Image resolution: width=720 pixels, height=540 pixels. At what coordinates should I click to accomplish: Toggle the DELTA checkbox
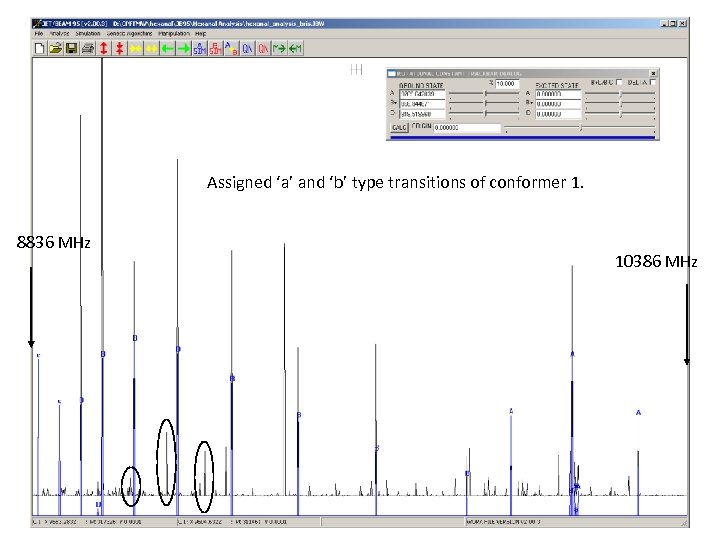[x=653, y=82]
